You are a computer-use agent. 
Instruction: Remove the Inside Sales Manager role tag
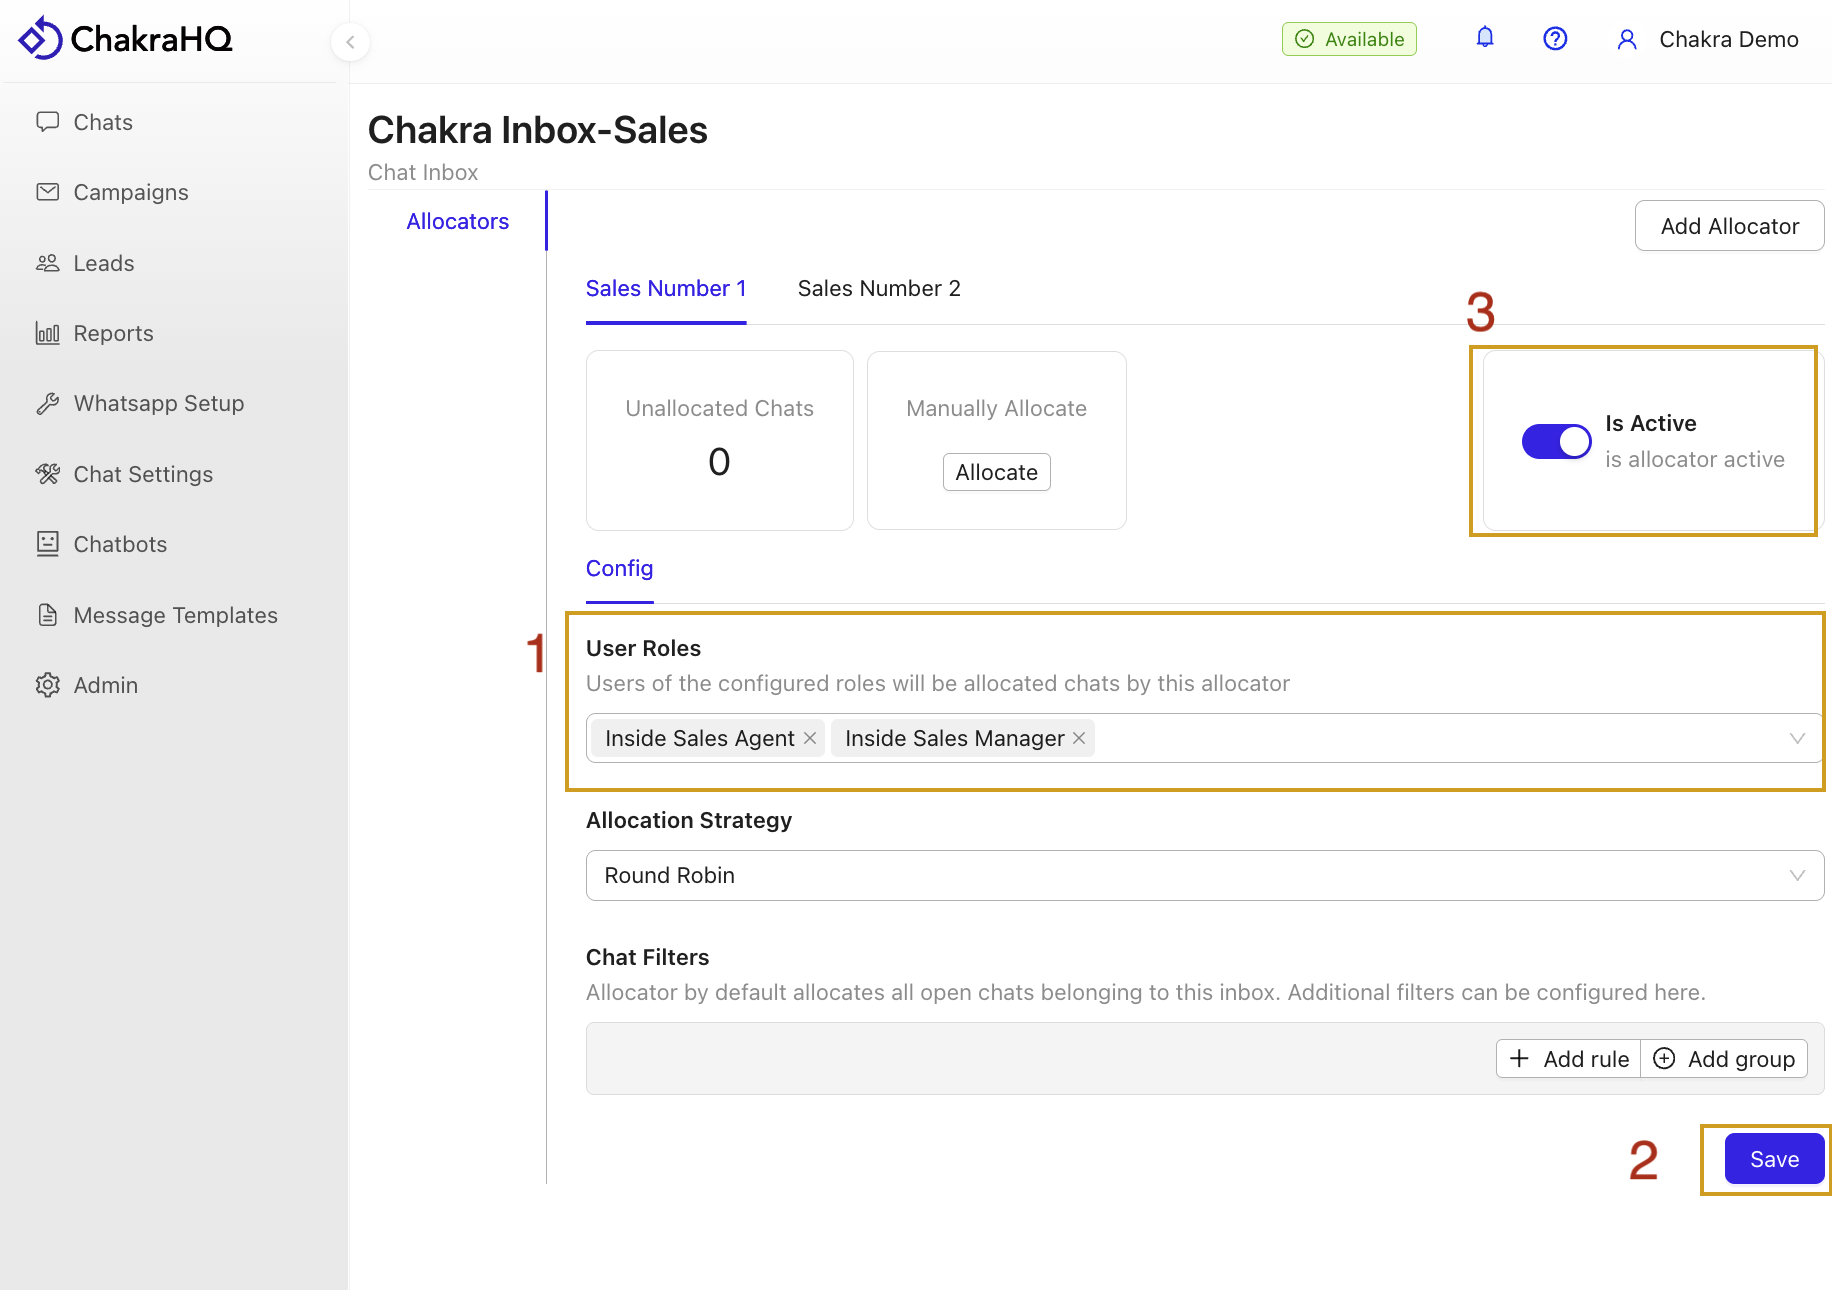point(1079,738)
